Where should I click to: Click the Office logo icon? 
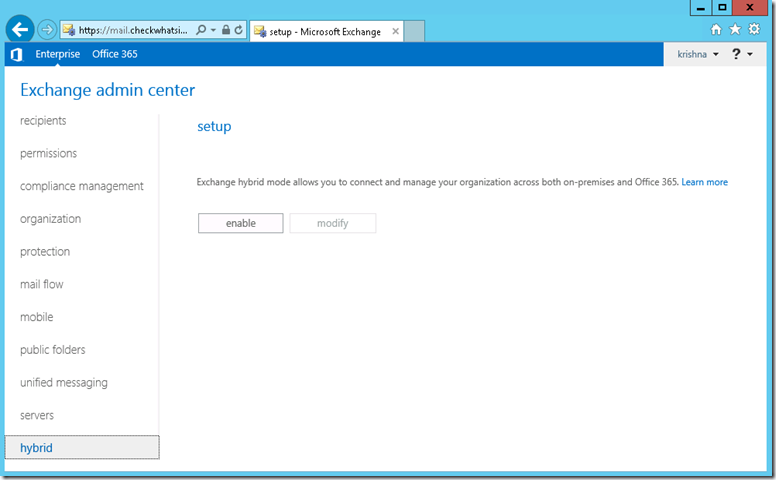(17, 54)
